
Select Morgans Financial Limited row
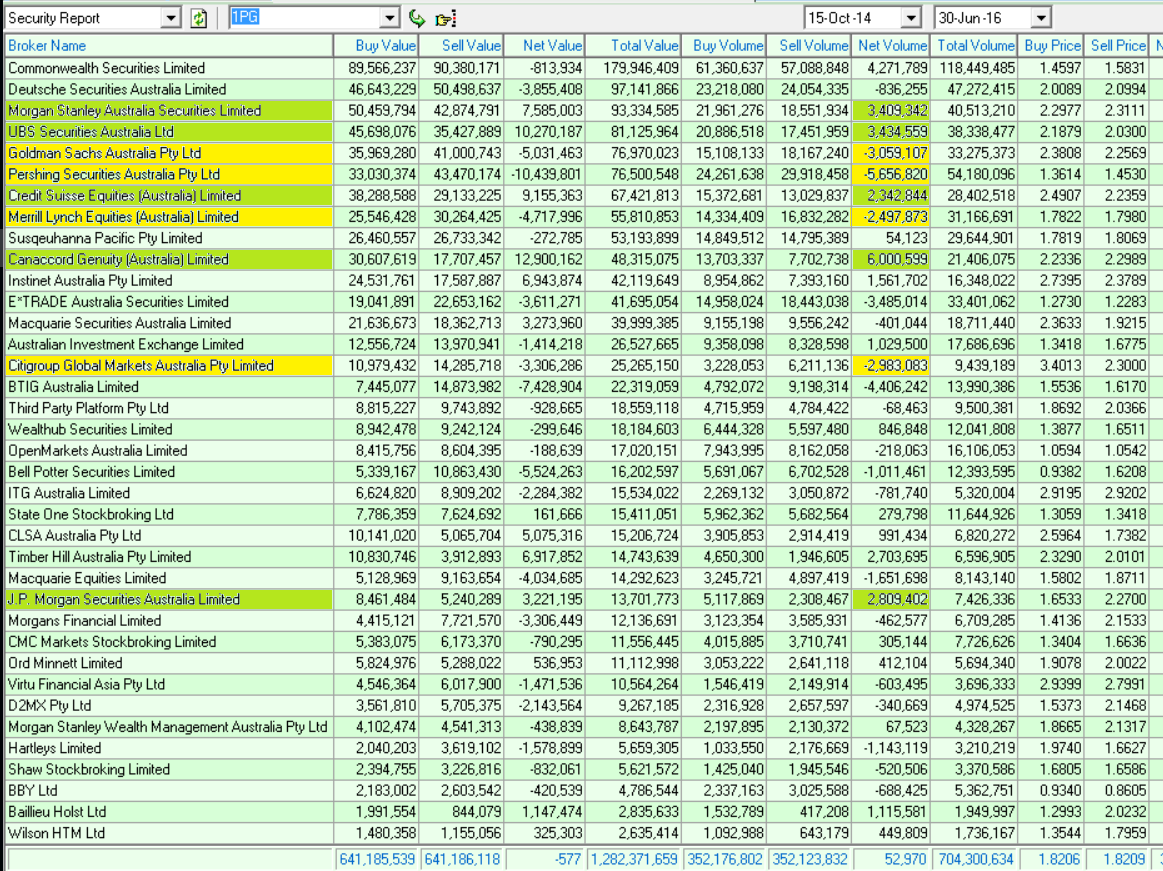tap(168, 621)
